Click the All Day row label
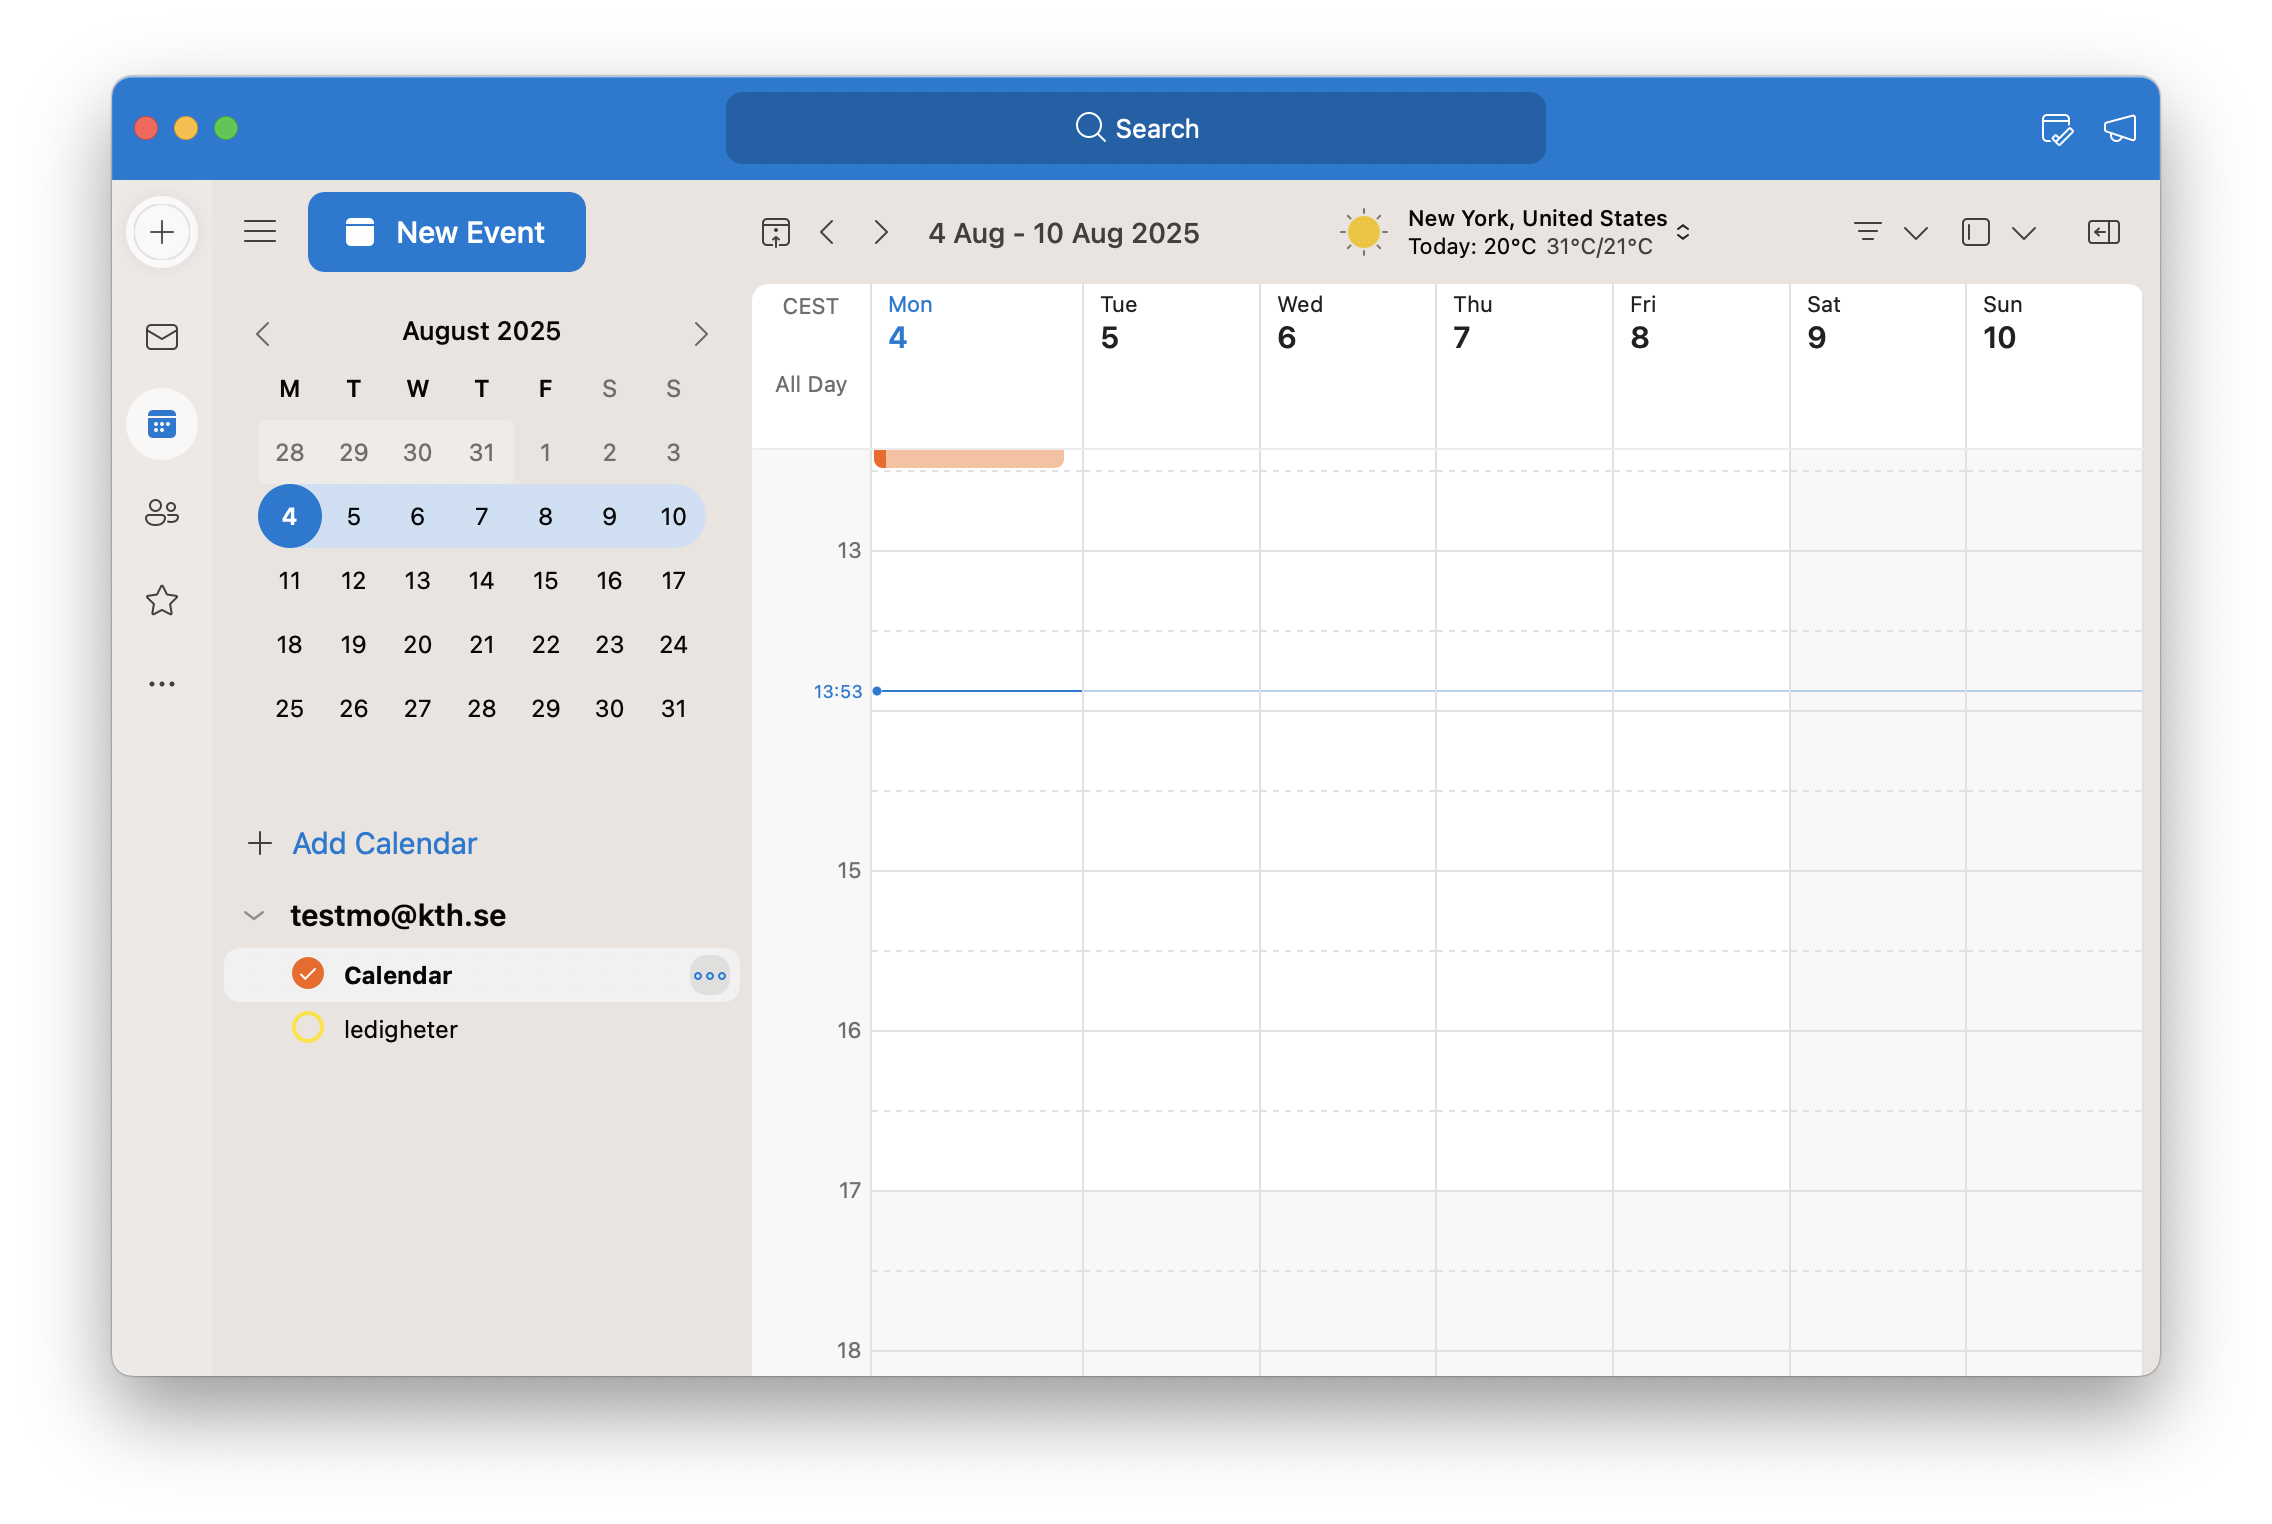This screenshot has width=2272, height=1524. click(811, 384)
